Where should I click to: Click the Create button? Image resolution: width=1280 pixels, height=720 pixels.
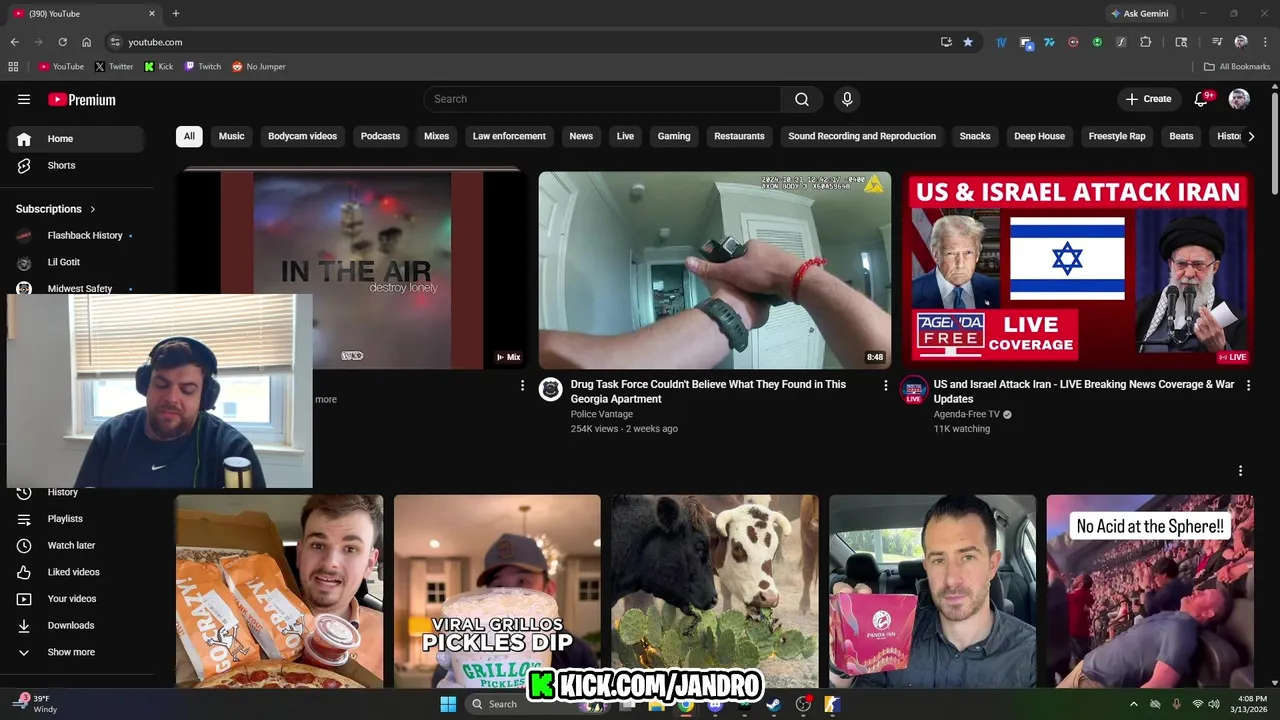(1148, 99)
